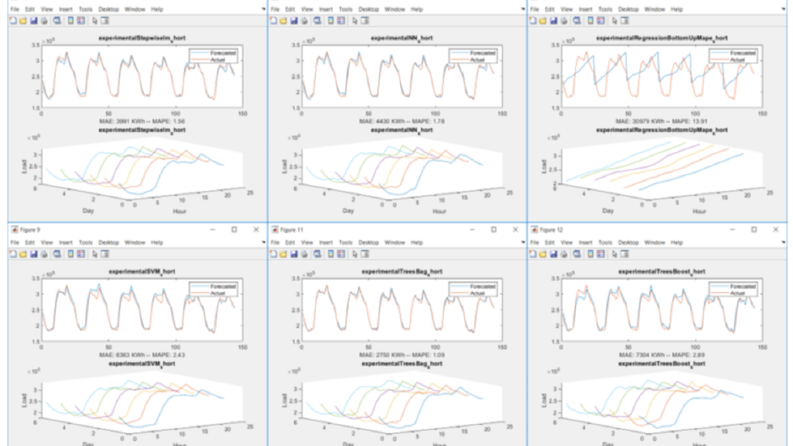This screenshot has width=793, height=446.
Task: Expand dock arrow in NN window menu bar
Action: coord(523,9)
